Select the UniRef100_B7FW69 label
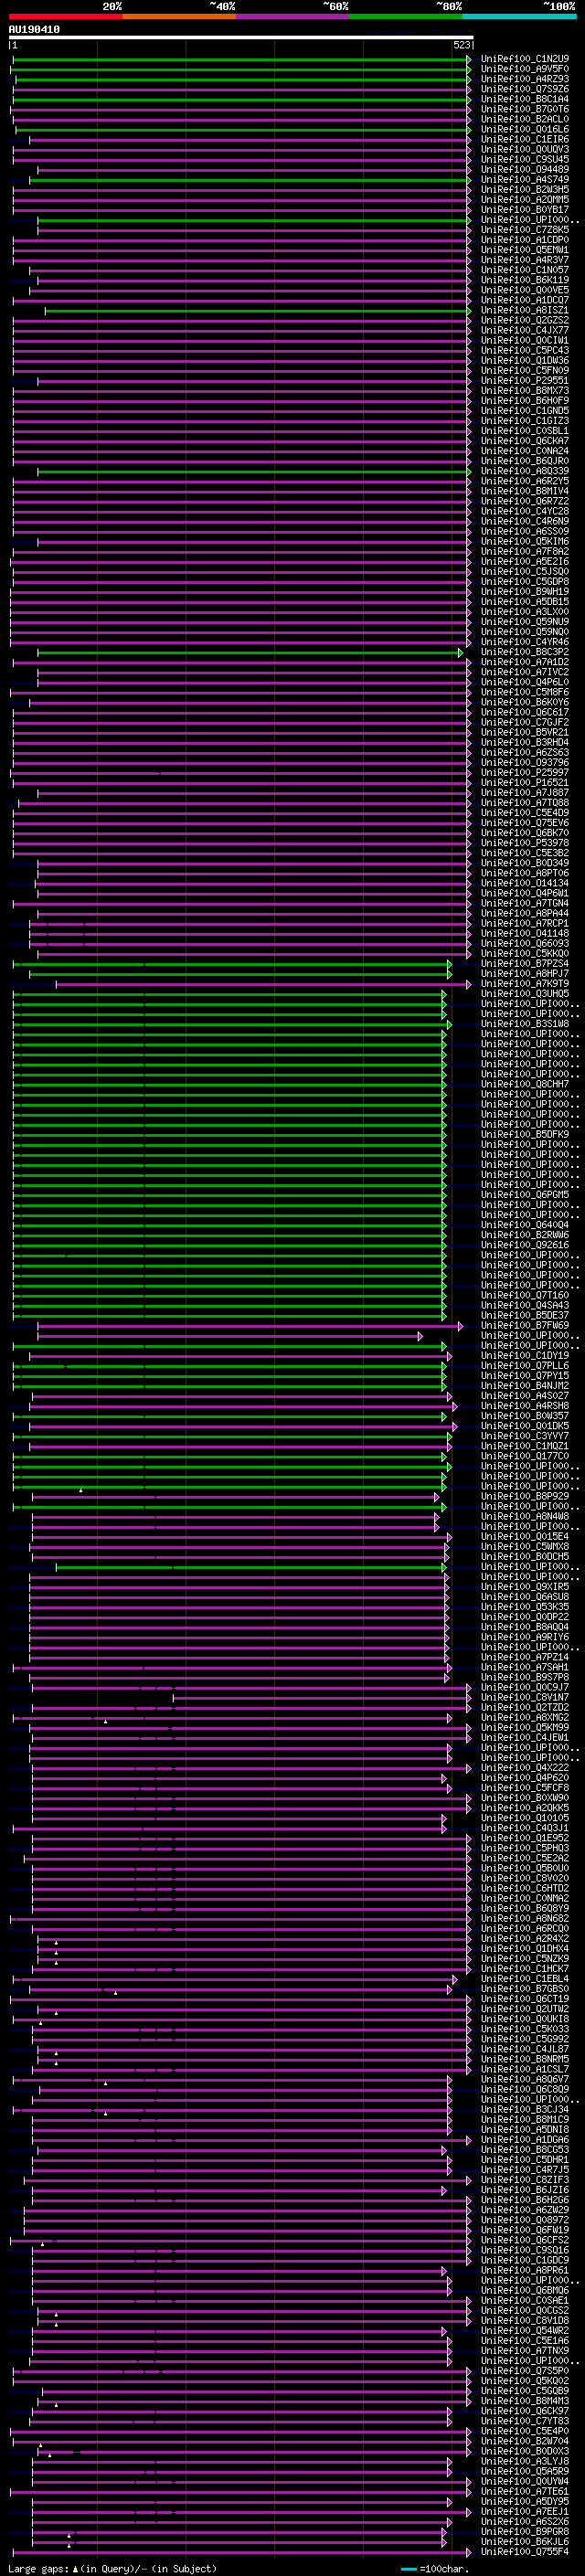The image size is (585, 2576). pyautogui.click(x=525, y=1325)
